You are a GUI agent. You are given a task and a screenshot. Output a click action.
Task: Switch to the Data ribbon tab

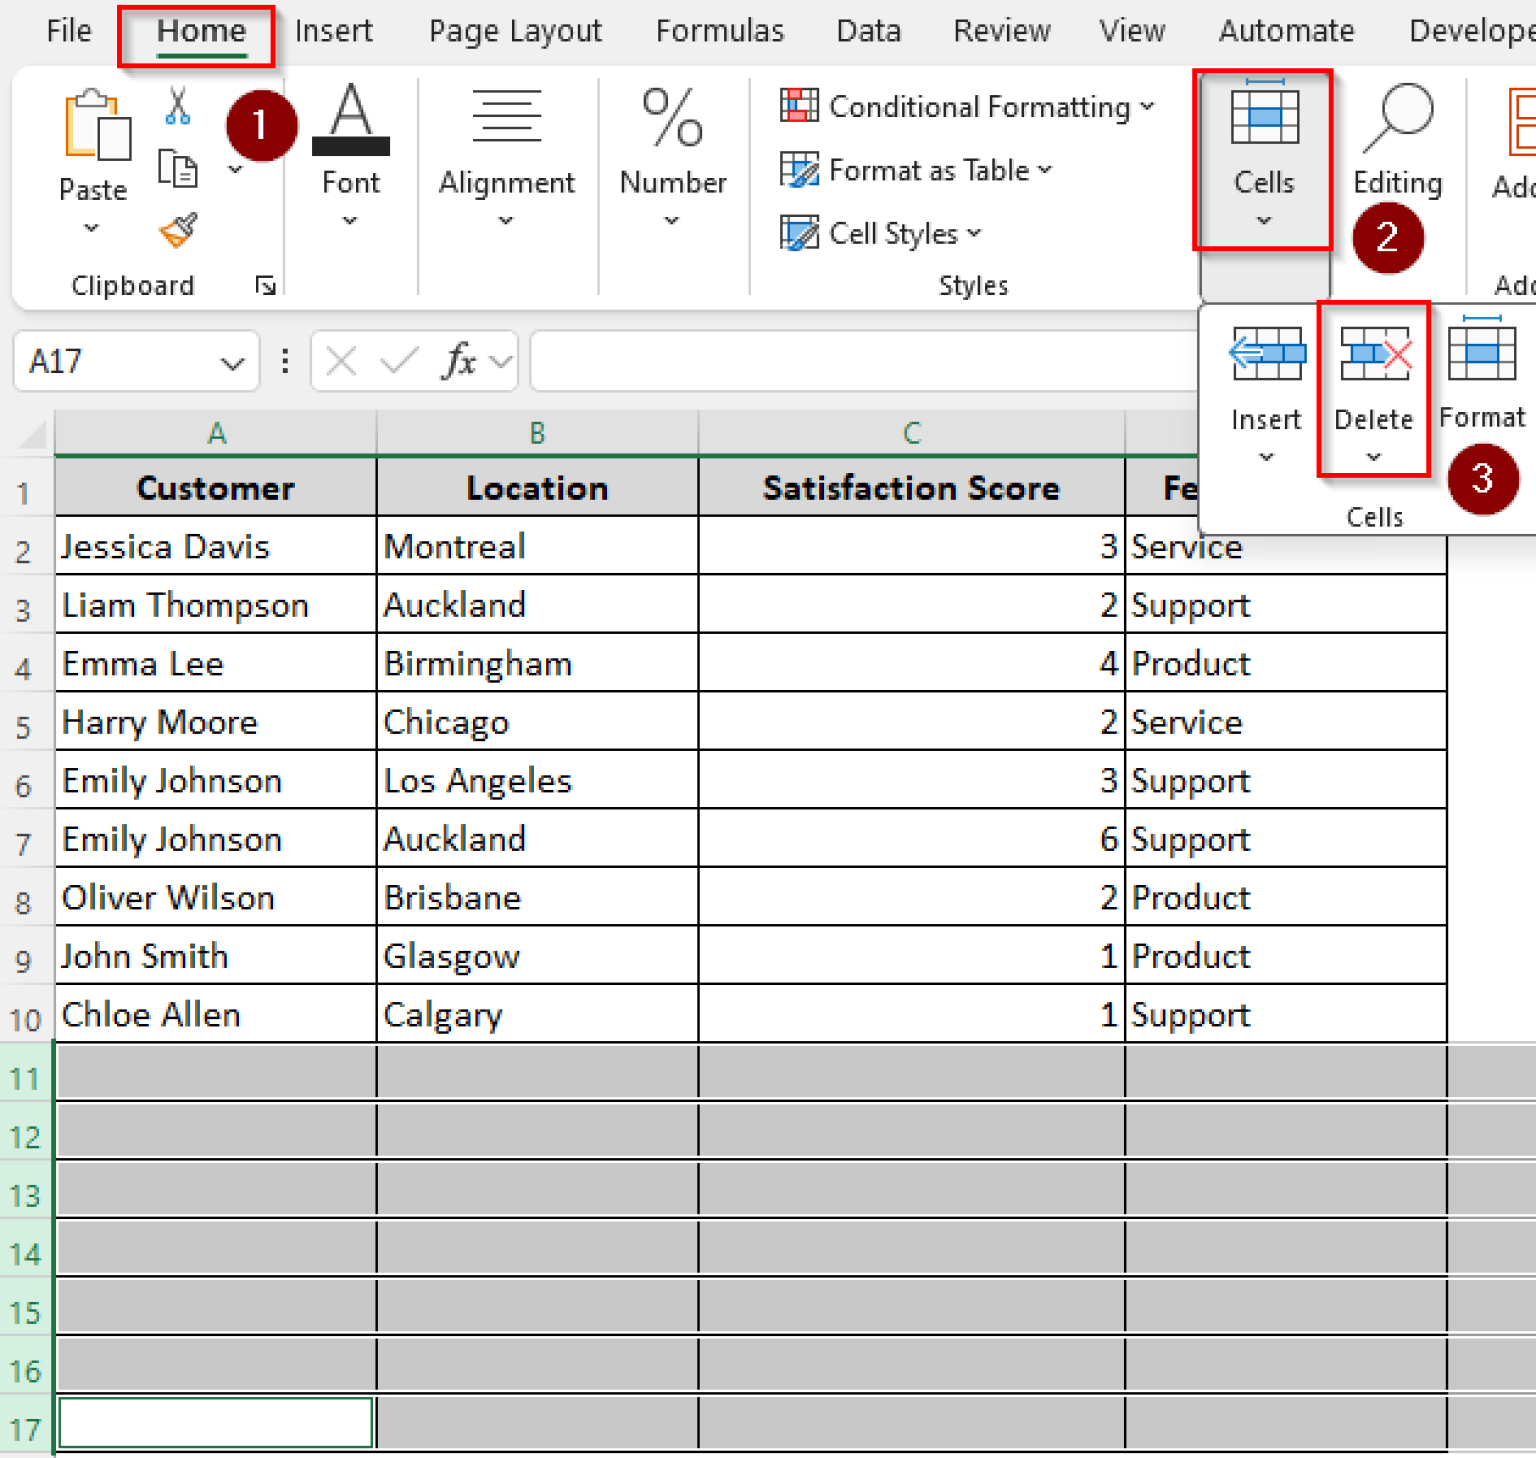[868, 30]
